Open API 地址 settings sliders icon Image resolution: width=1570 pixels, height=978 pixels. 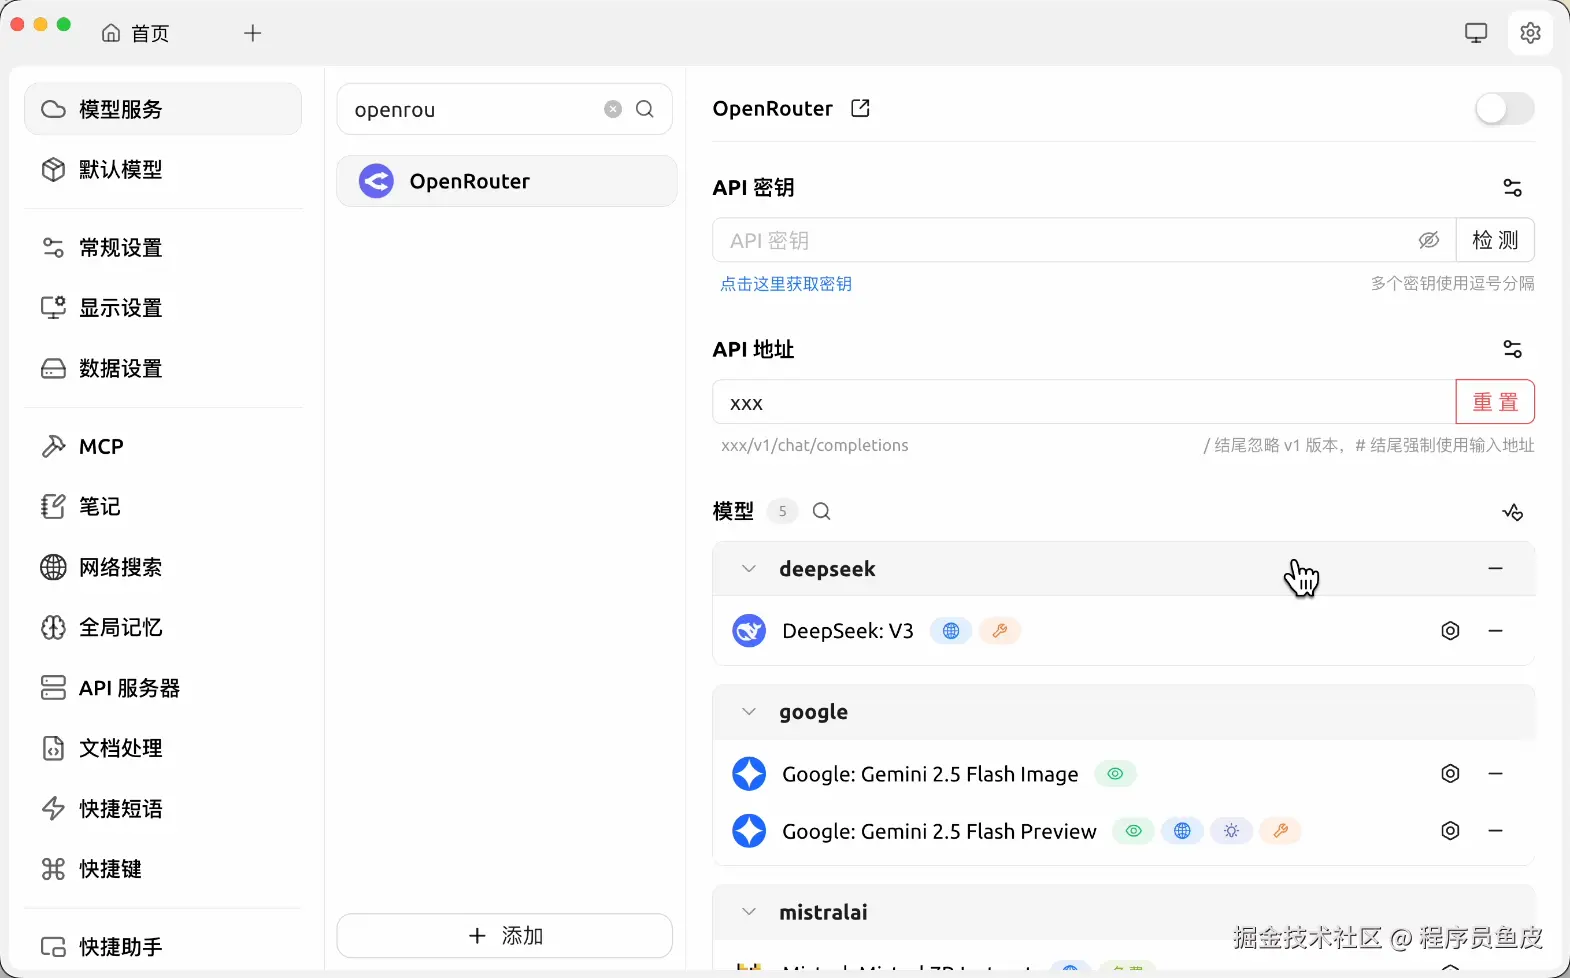[x=1512, y=349]
